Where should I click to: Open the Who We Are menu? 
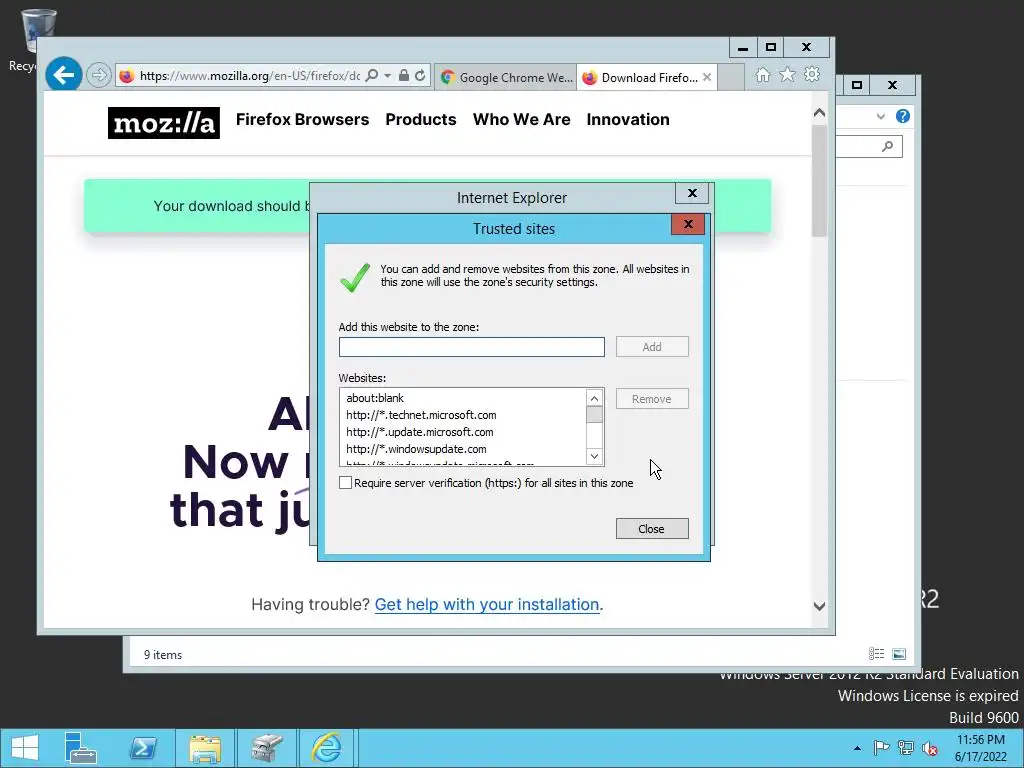point(521,120)
